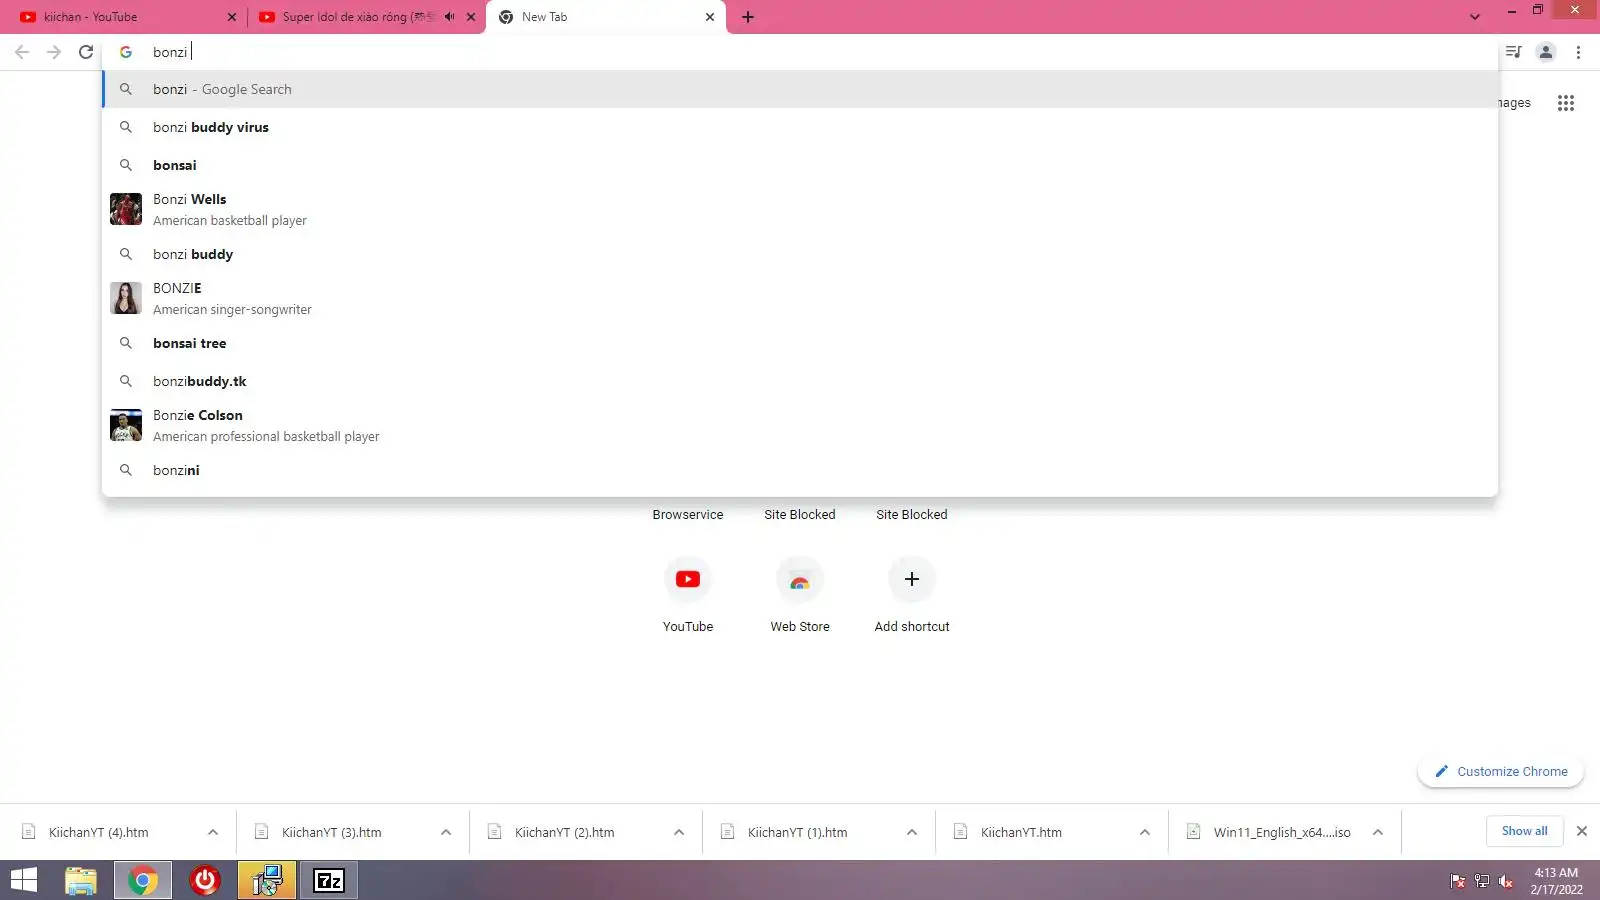Image resolution: width=1600 pixels, height=900 pixels.
Task: Open the Chrome profile icon
Action: [1546, 52]
